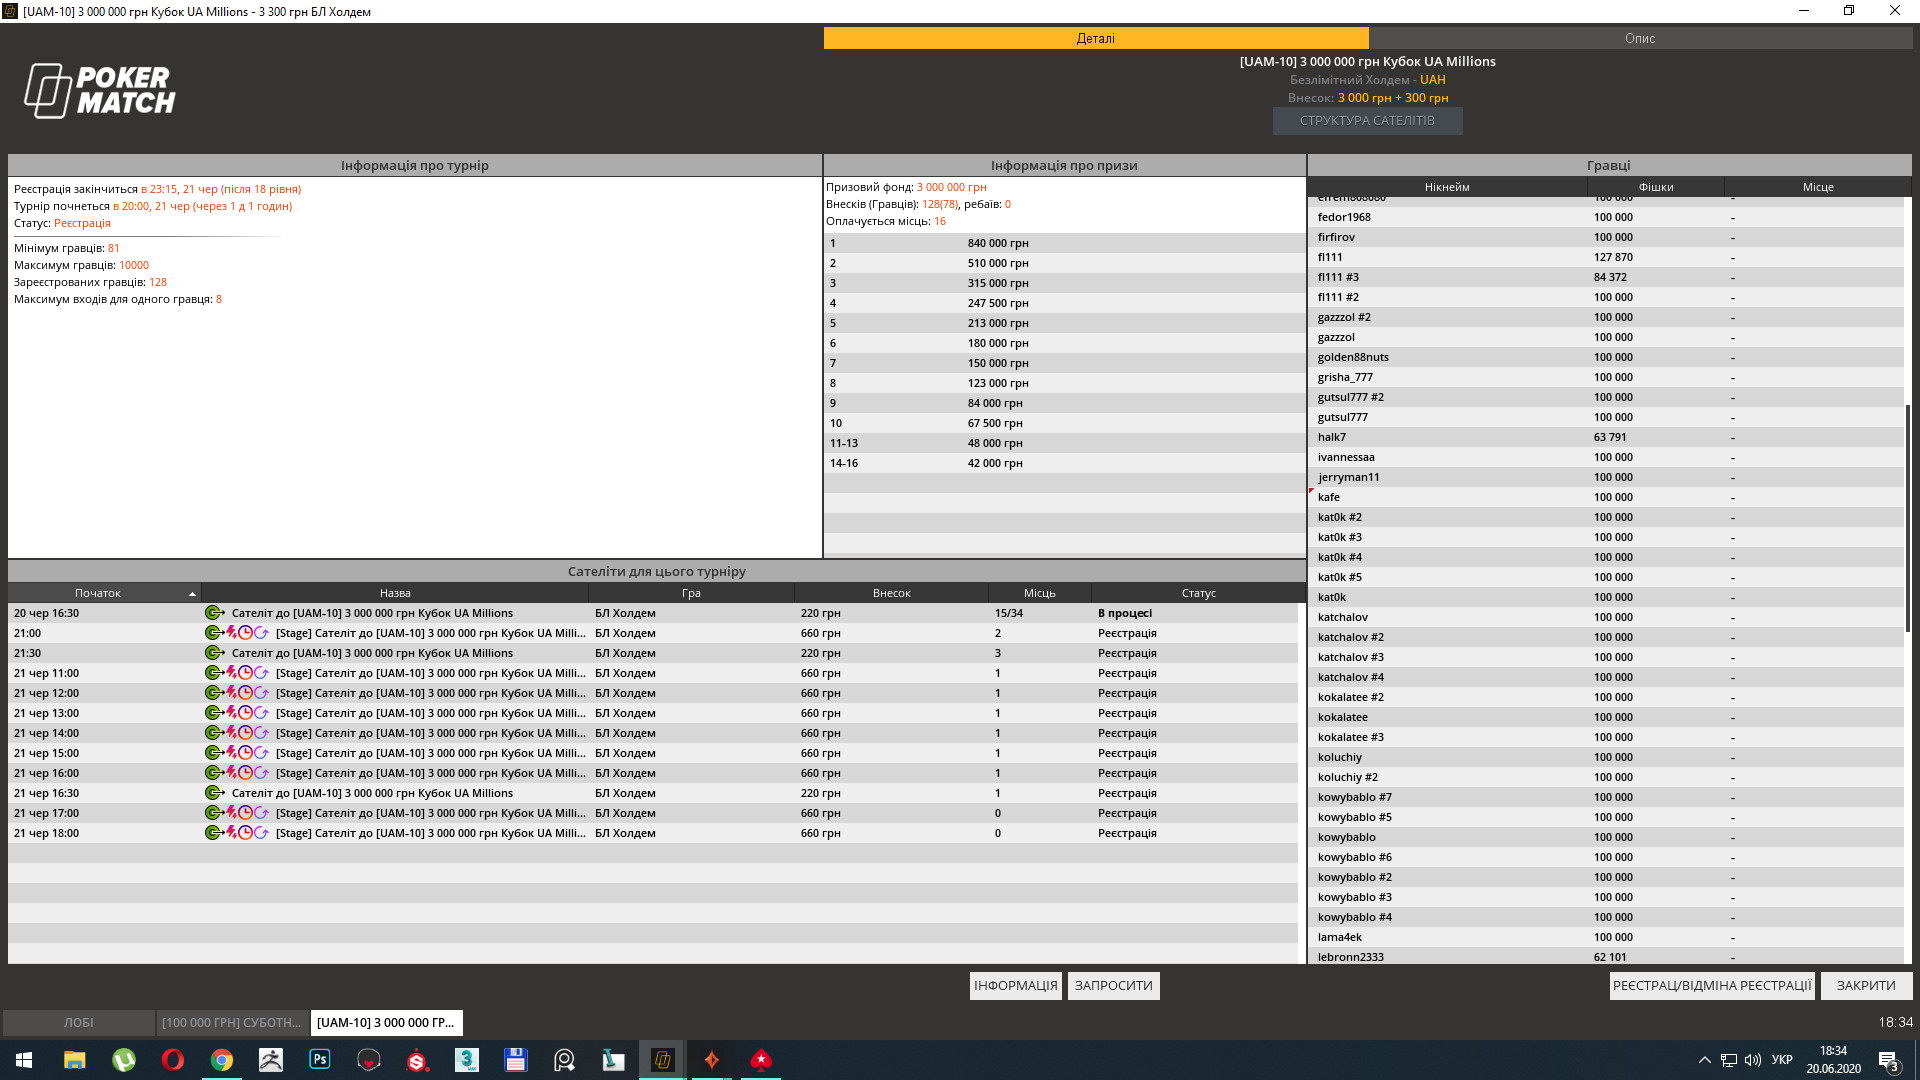The width and height of the screenshot is (1920, 1080).
Task: Select player lama4ek row
Action: [x=1606, y=937]
